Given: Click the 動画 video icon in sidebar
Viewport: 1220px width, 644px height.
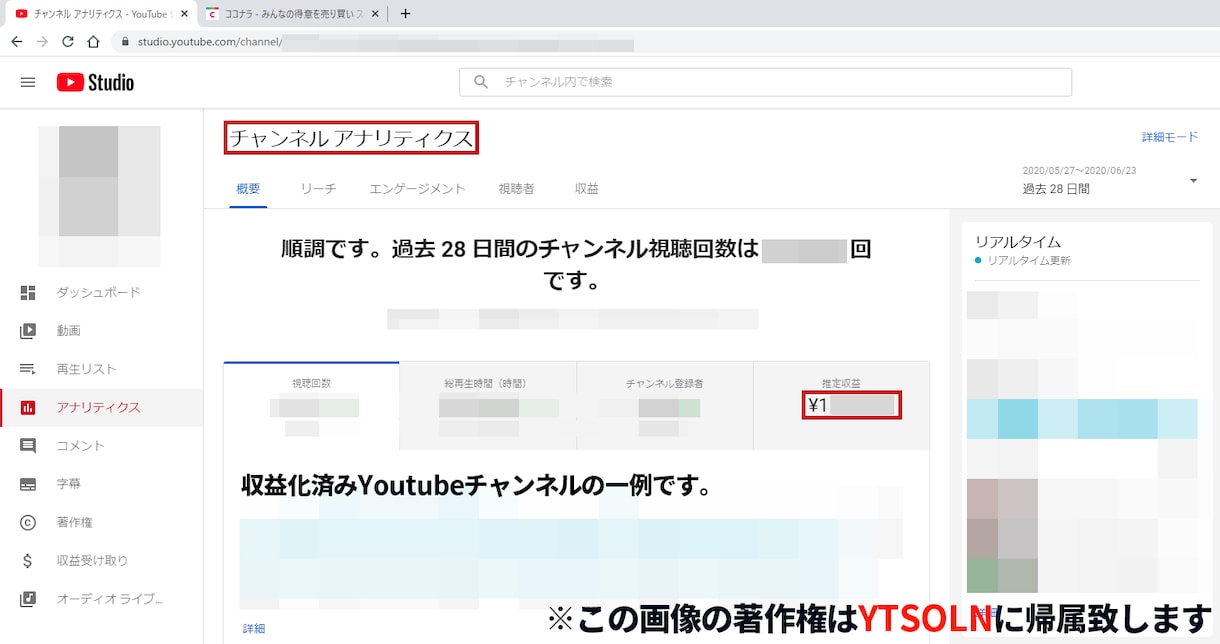Looking at the screenshot, I should point(28,330).
